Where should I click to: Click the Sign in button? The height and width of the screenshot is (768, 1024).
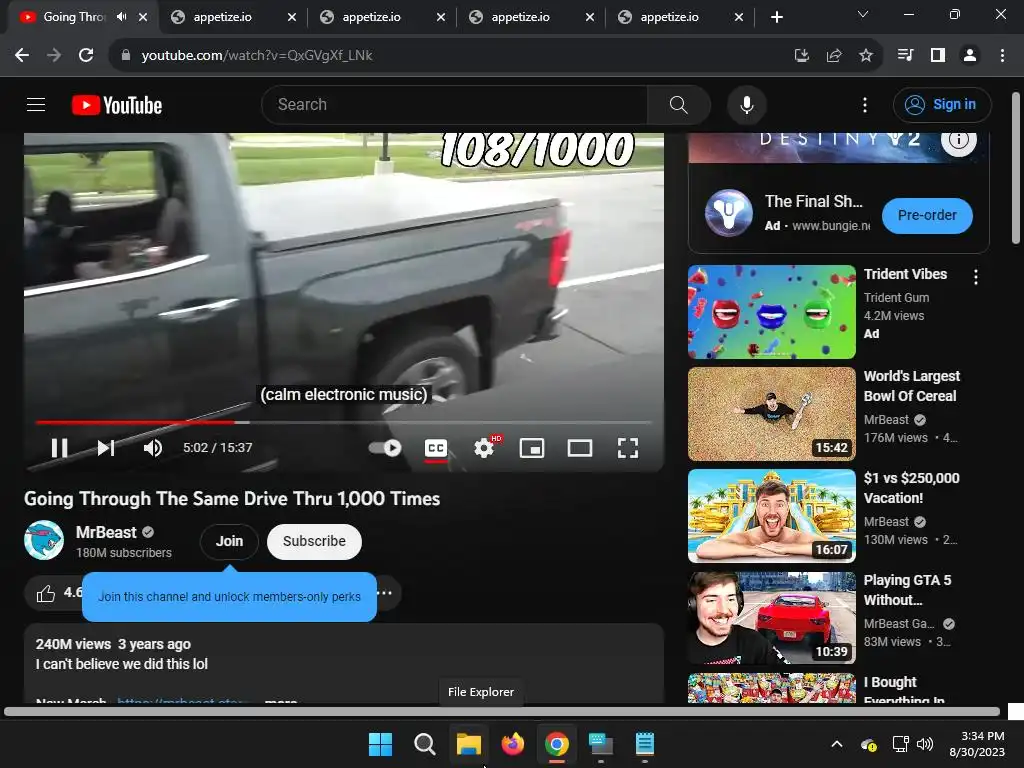click(942, 104)
